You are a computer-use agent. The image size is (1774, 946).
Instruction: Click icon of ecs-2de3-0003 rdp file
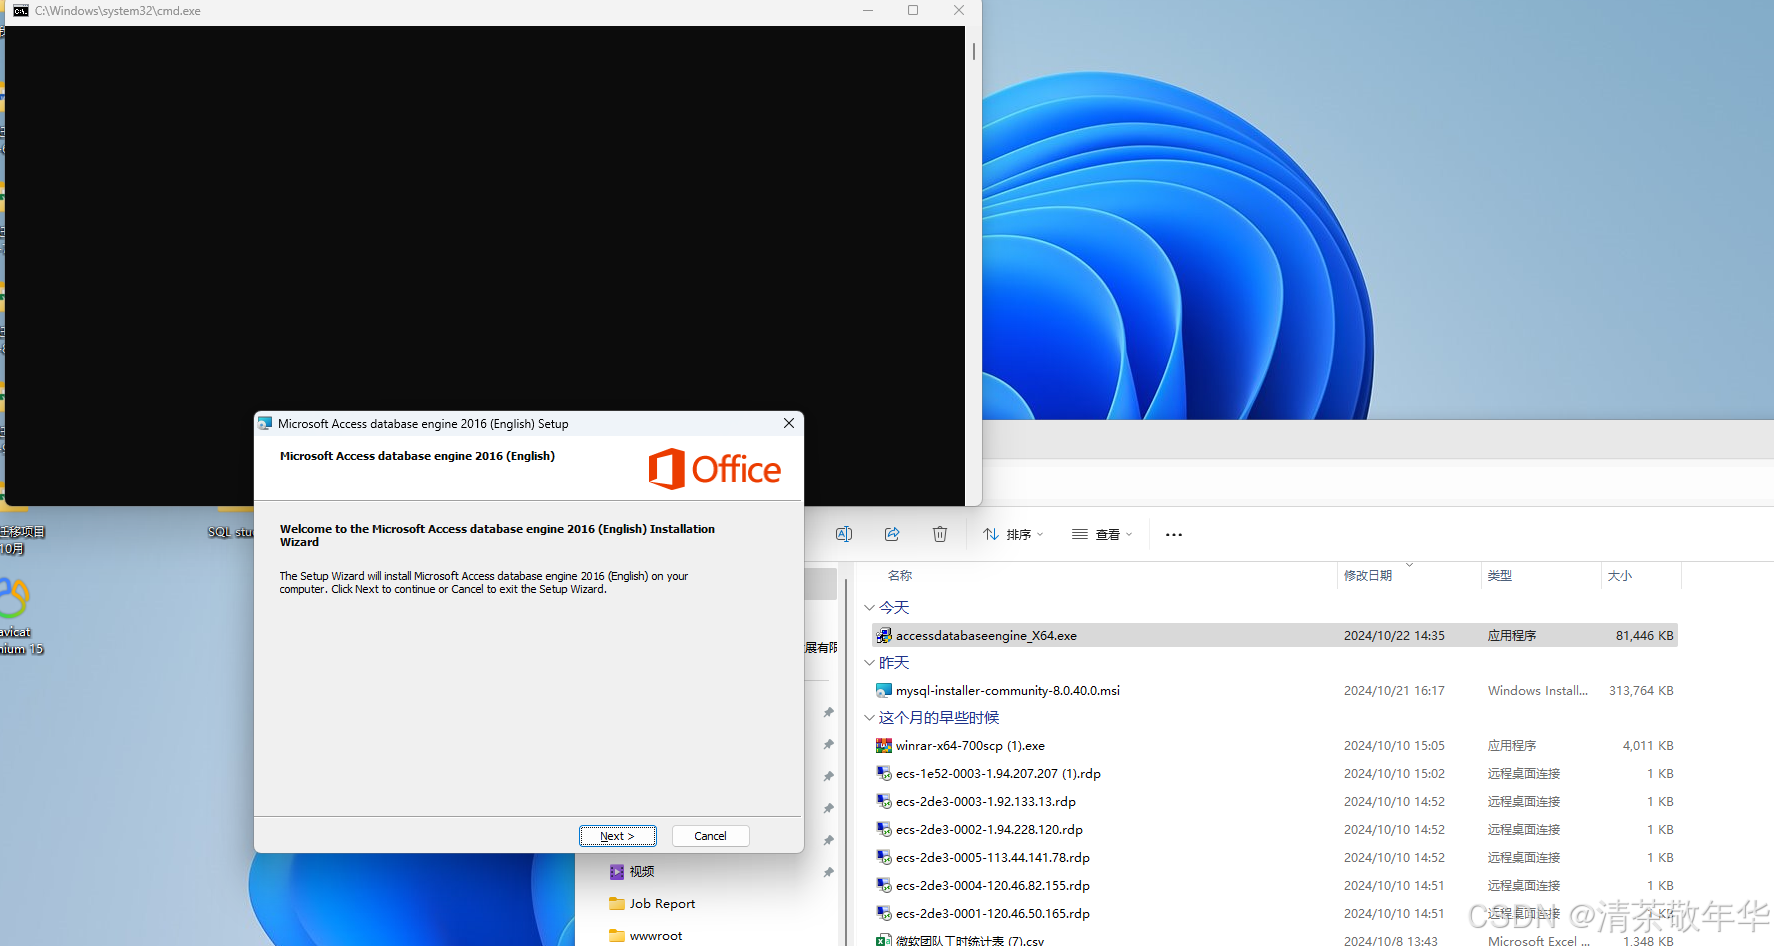tap(884, 802)
